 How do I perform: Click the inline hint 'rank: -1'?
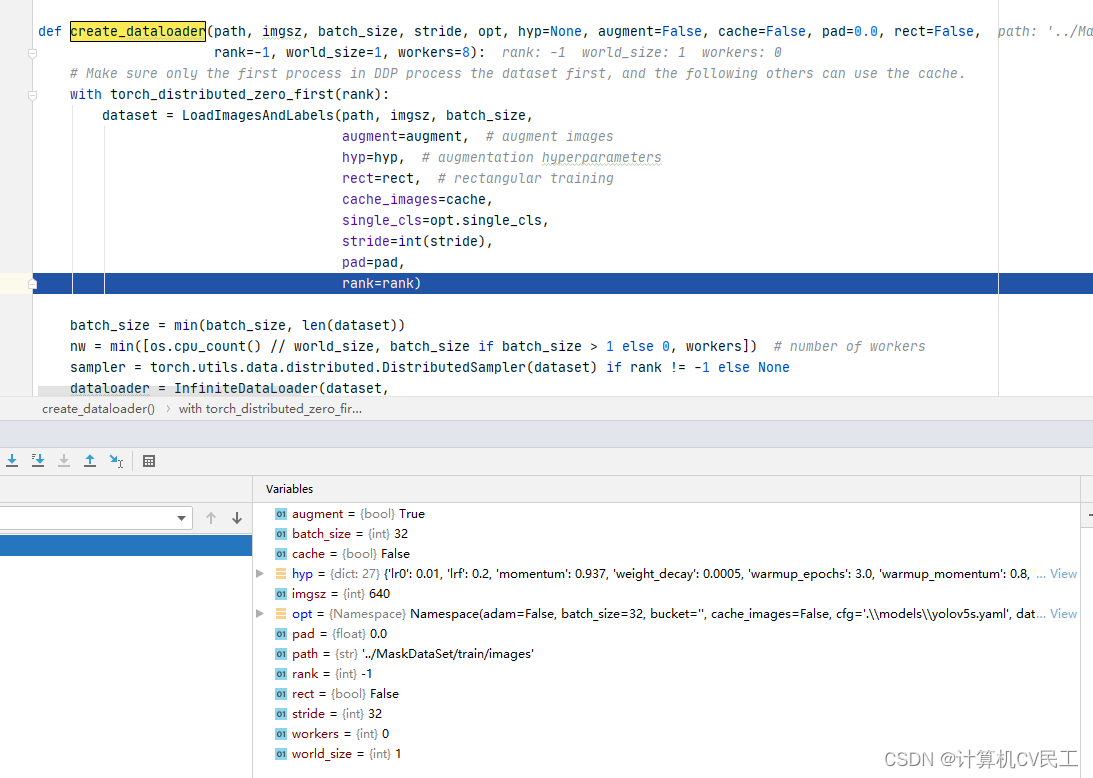tap(534, 53)
